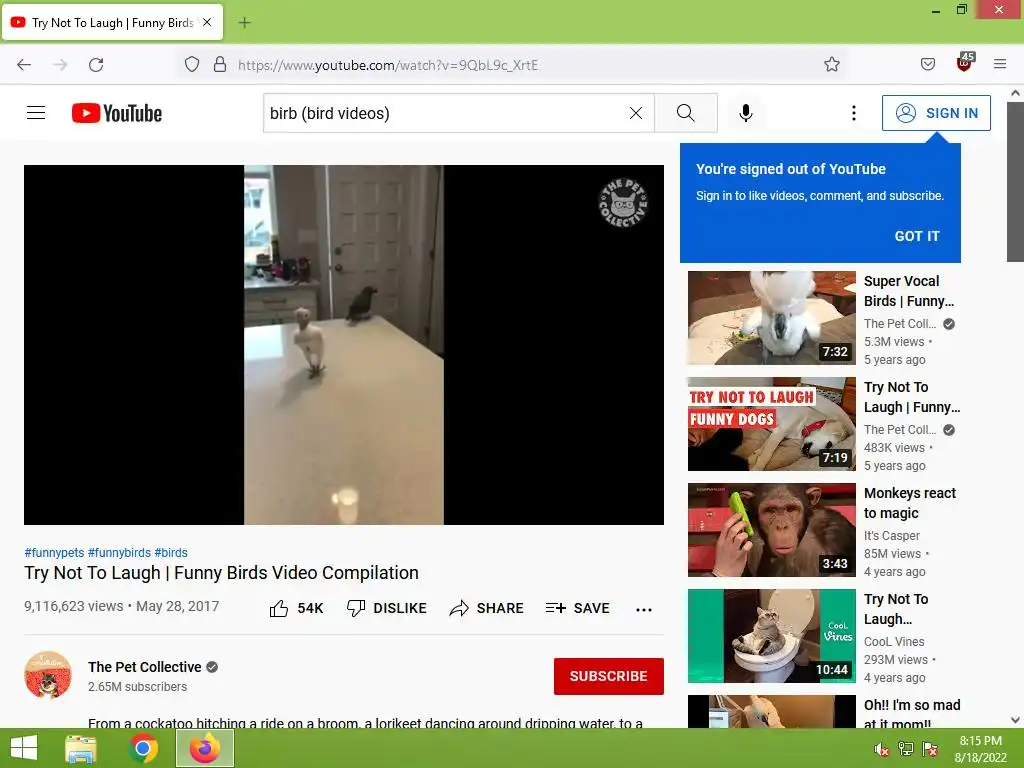Share the video using the arrow icon
1024x768 pixels.
[459, 608]
